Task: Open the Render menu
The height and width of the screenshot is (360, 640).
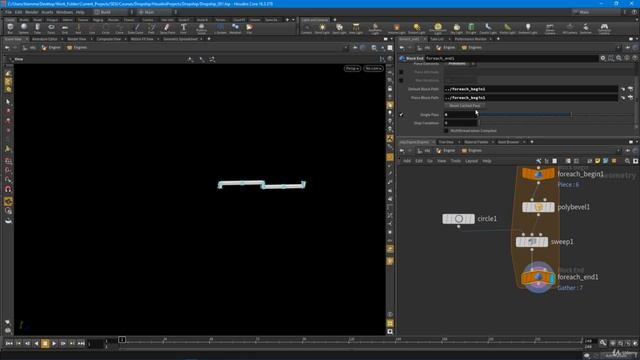Action: (x=31, y=12)
